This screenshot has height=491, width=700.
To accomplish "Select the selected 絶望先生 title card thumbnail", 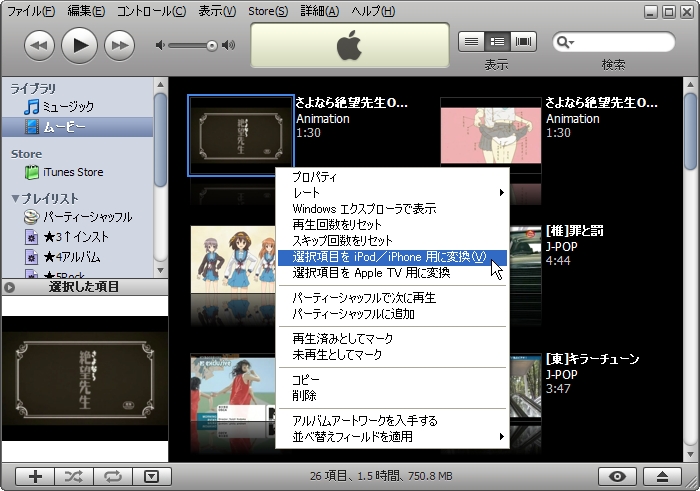I will 241,135.
